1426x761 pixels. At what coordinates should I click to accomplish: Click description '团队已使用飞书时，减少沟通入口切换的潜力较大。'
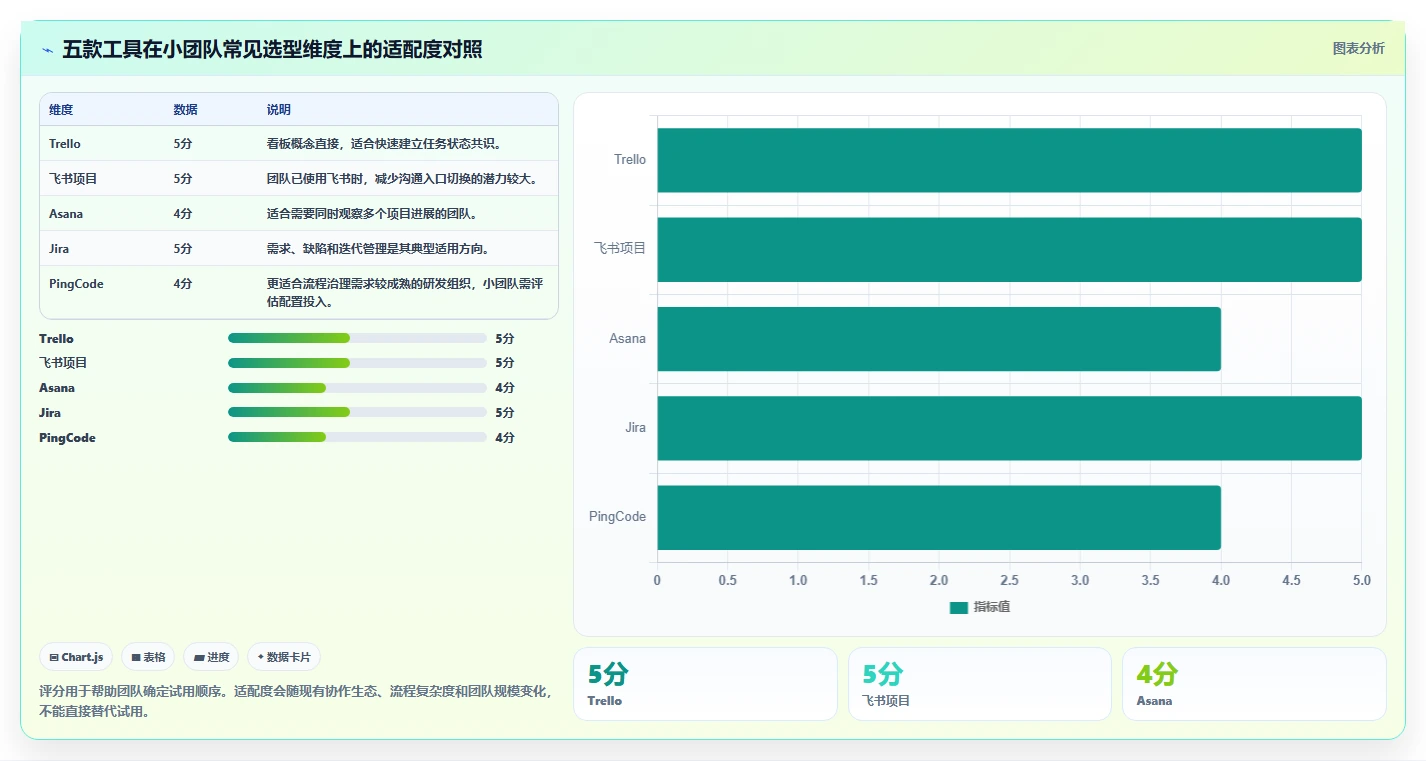403,179
